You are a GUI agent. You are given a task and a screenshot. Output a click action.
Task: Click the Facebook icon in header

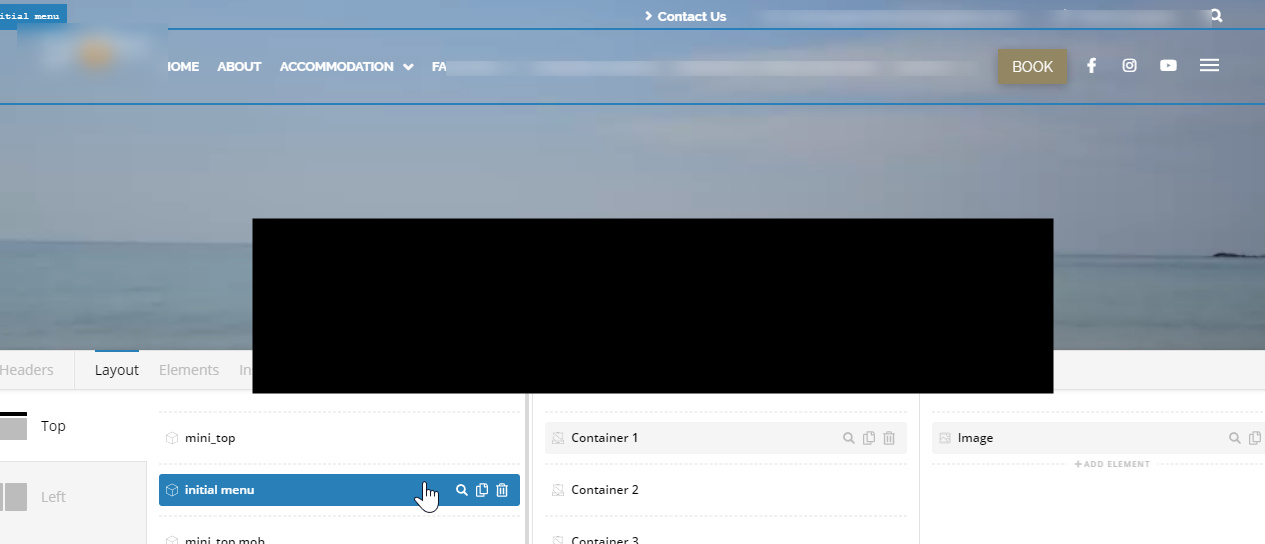[x=1091, y=66]
